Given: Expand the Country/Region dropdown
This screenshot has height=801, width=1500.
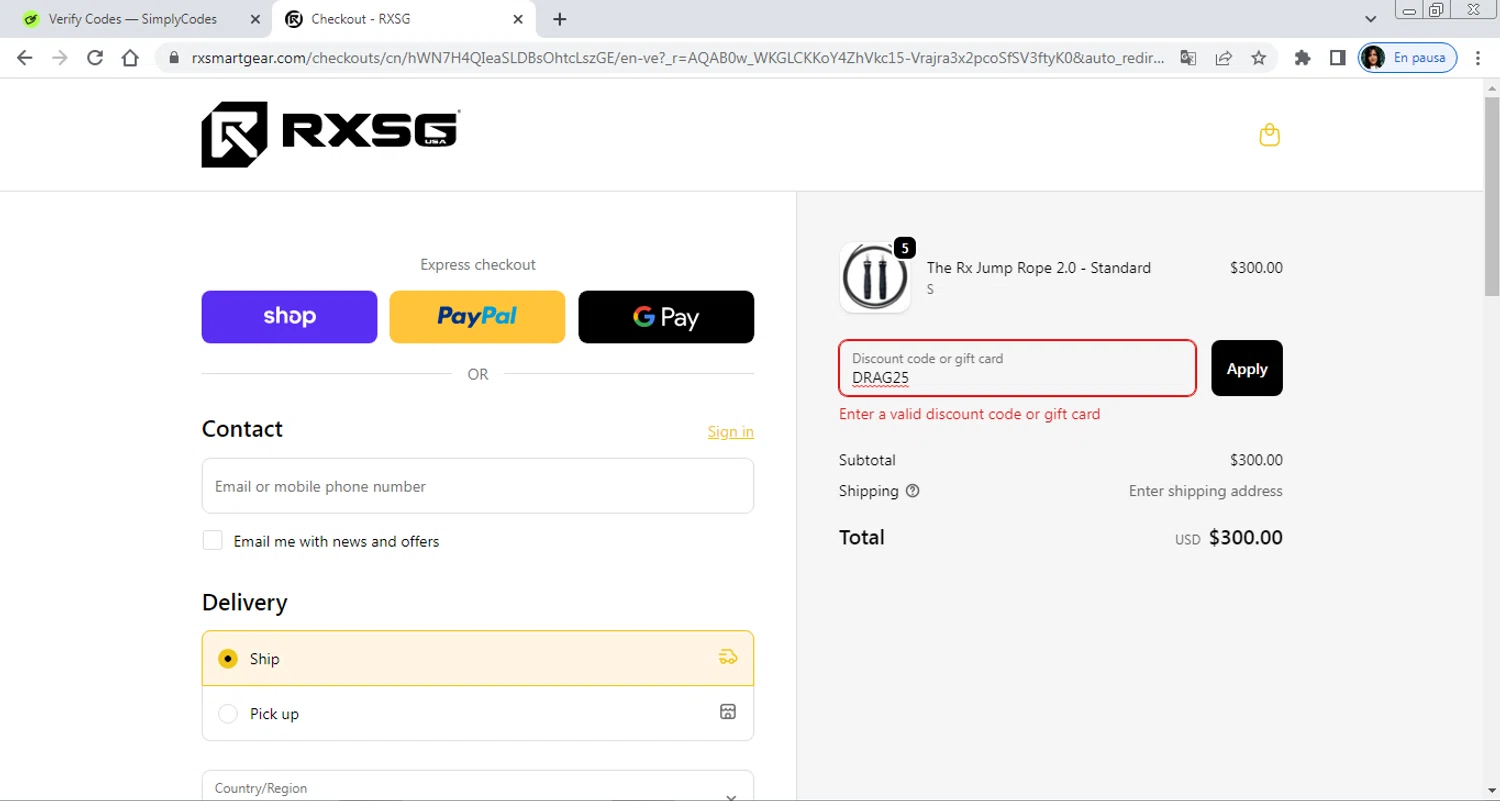Looking at the screenshot, I should coord(478,786).
